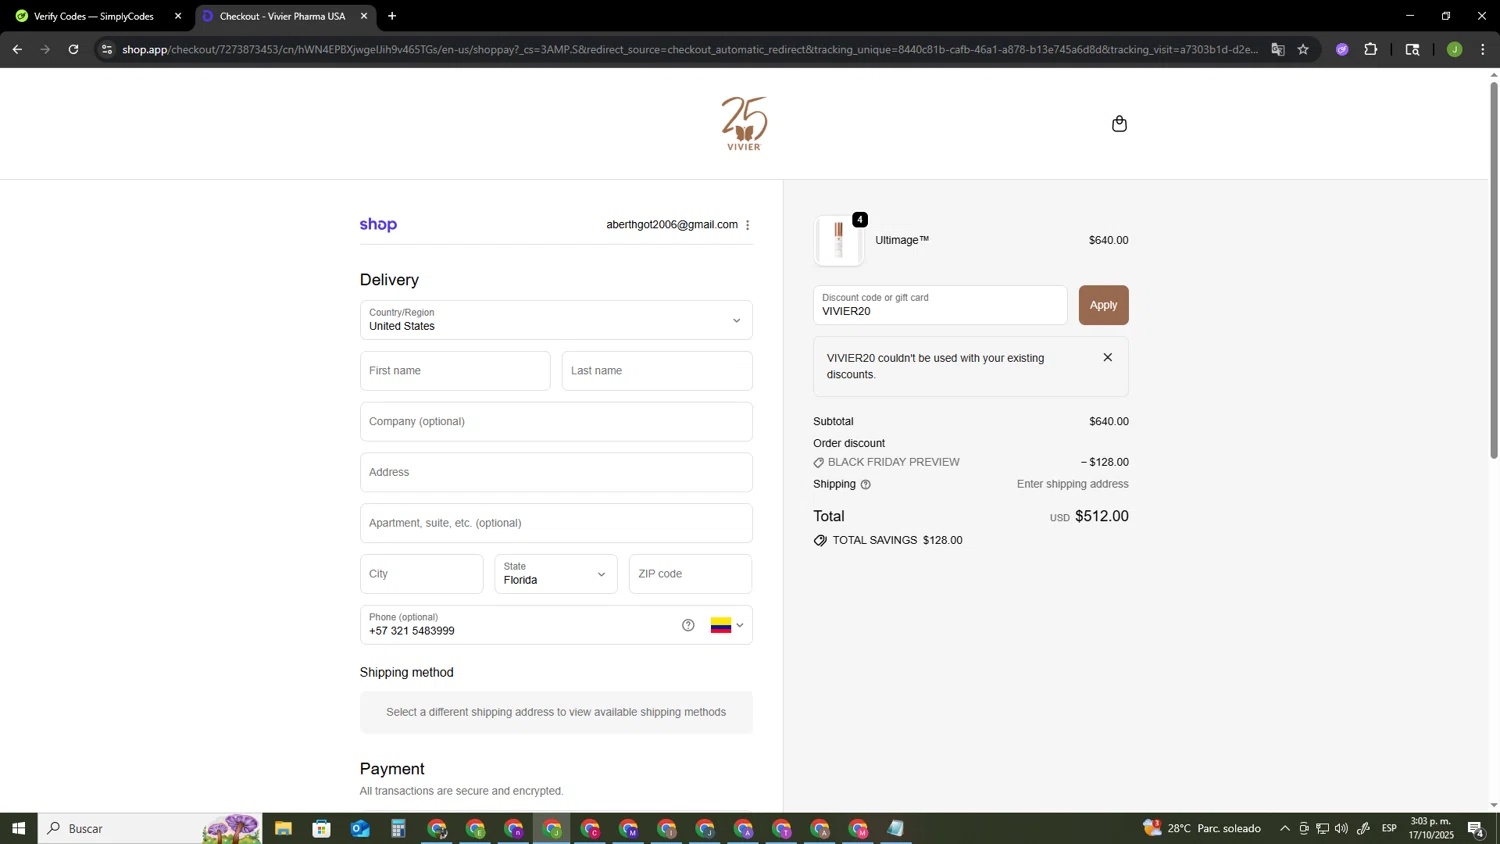The width and height of the screenshot is (1500, 844).
Task: Click the Company (optional) field
Action: pyautogui.click(x=556, y=422)
